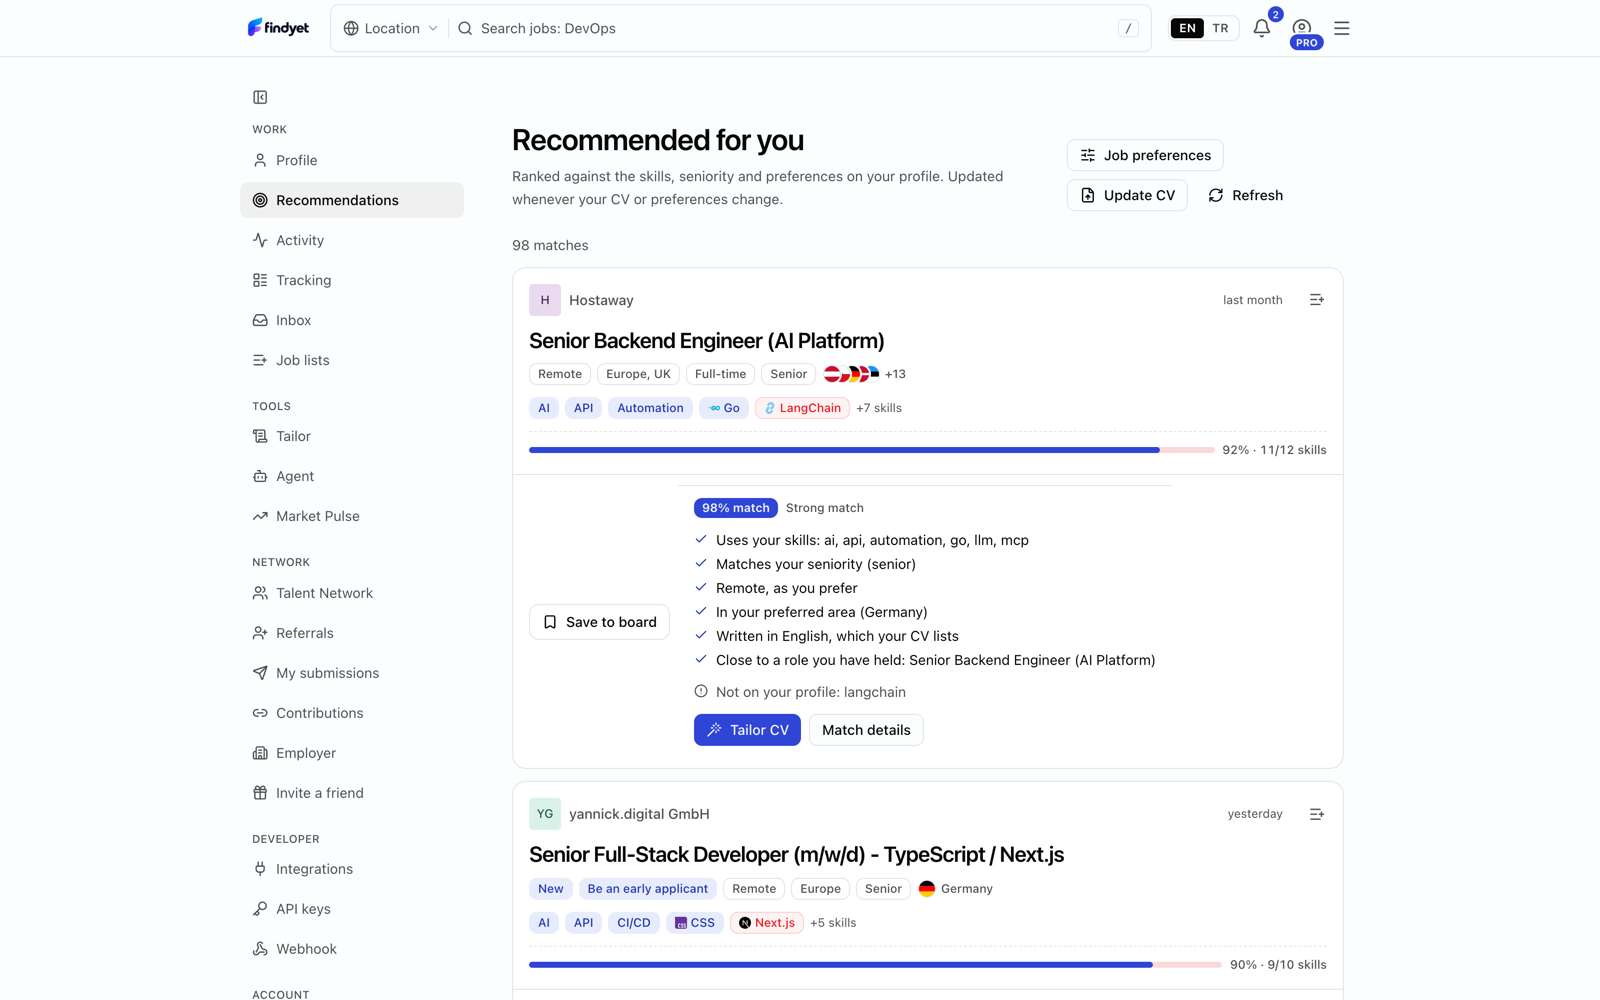Focus the job search field
Viewport: 1600px width, 1000px height.
795,28
